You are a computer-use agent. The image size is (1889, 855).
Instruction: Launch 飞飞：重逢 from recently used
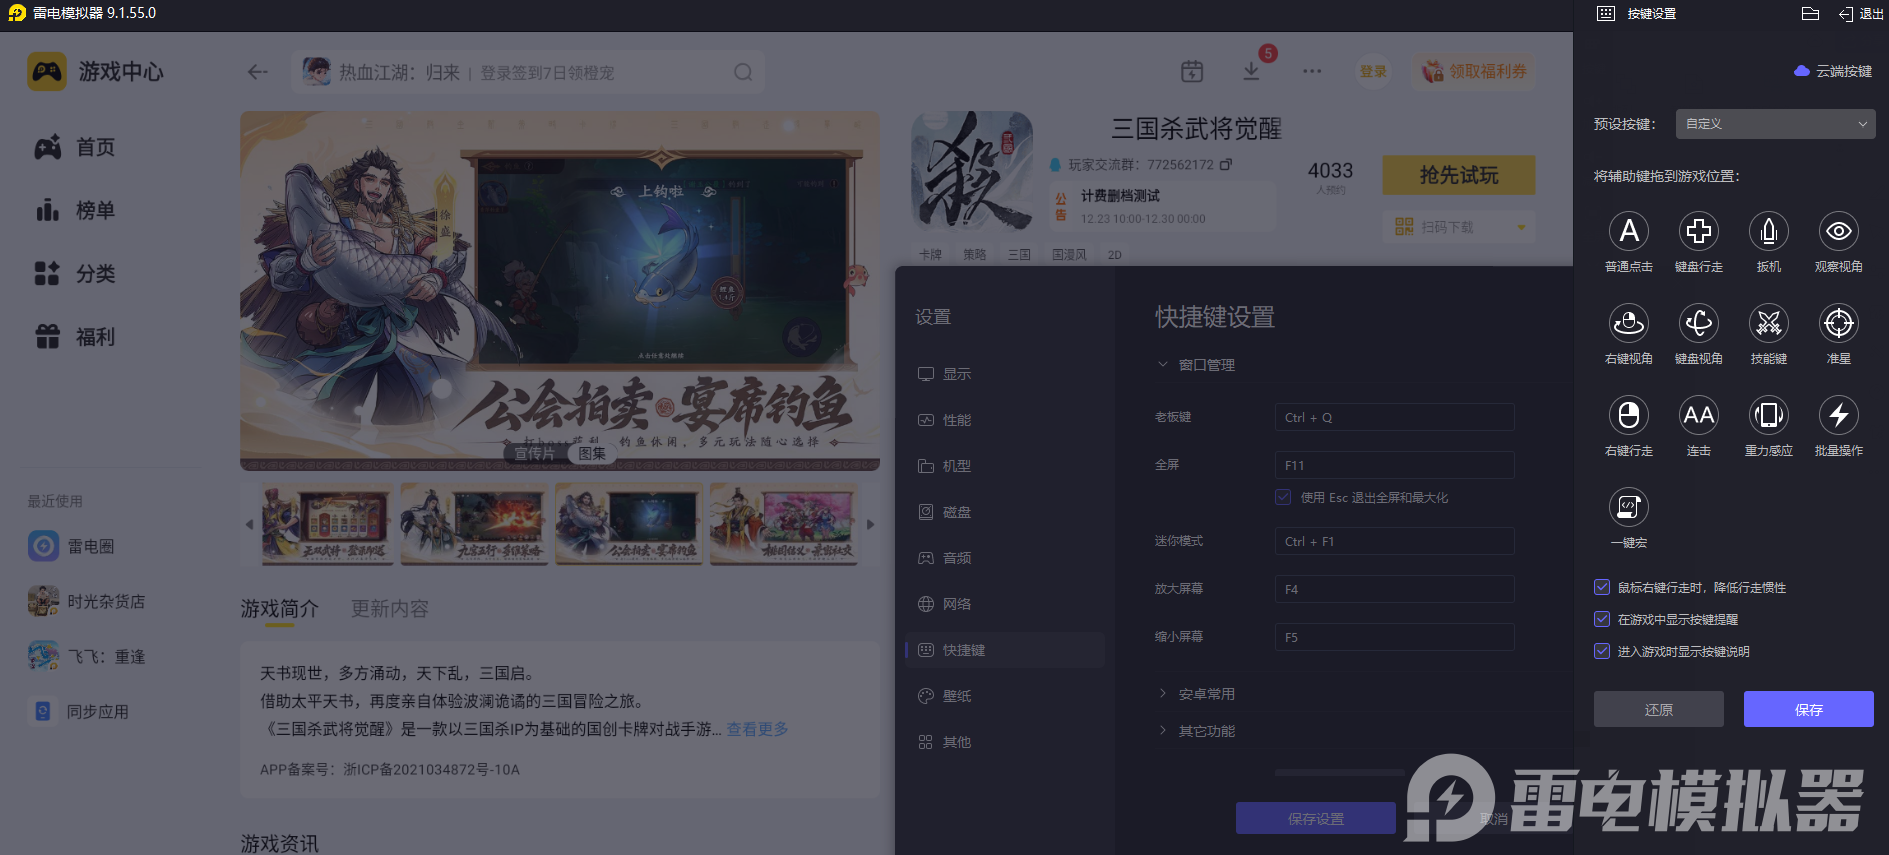tap(87, 656)
